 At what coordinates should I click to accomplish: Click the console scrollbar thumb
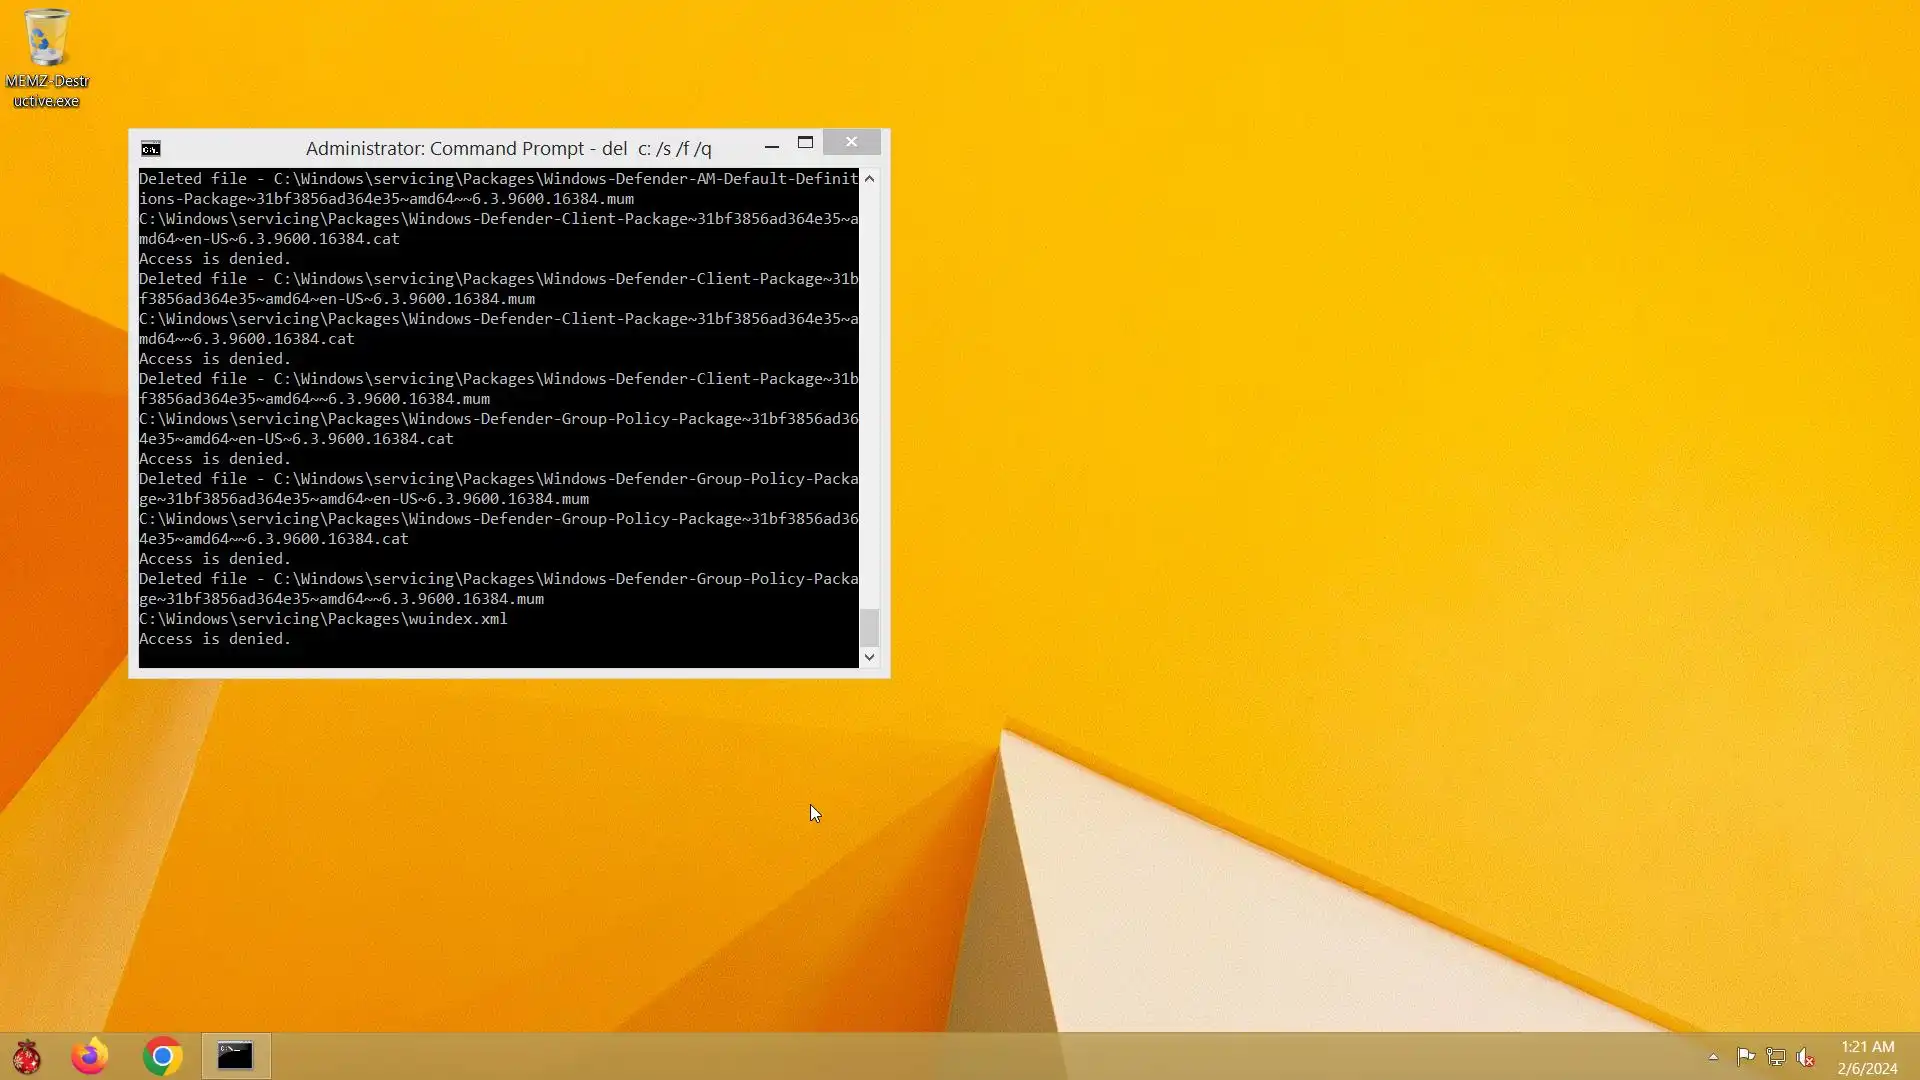869,628
